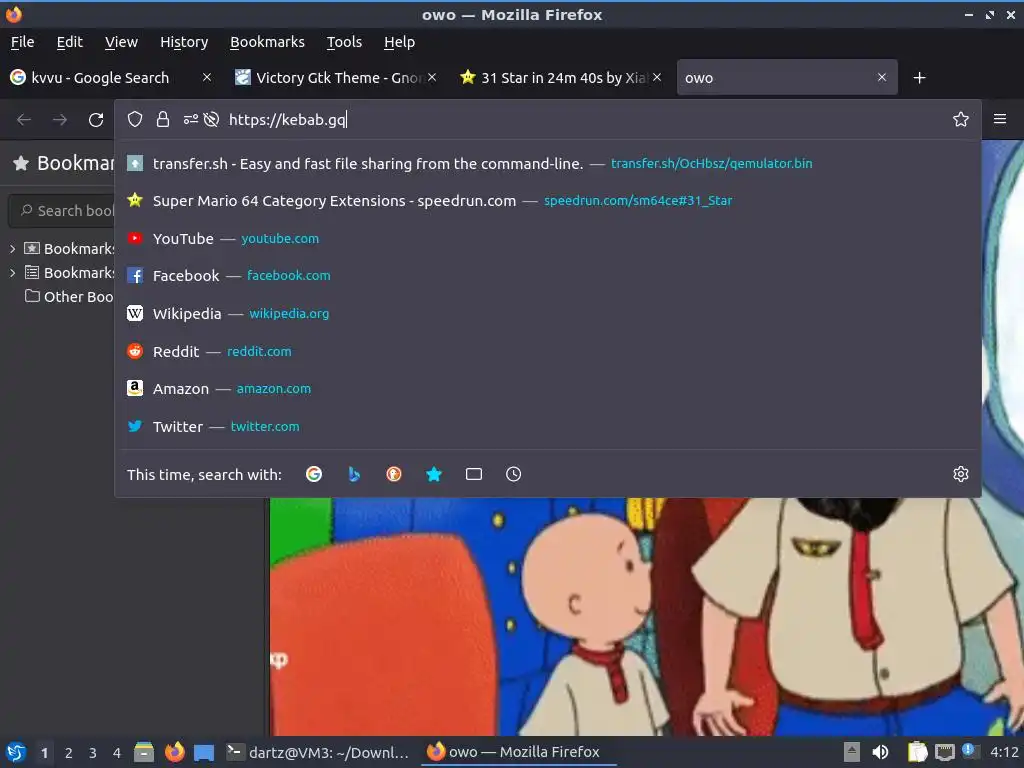Select the Facebook suggestion
Image resolution: width=1024 pixels, height=768 pixels.
point(548,276)
